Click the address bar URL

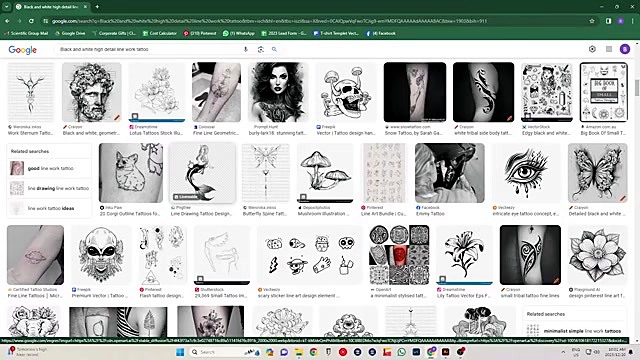[x=269, y=21]
